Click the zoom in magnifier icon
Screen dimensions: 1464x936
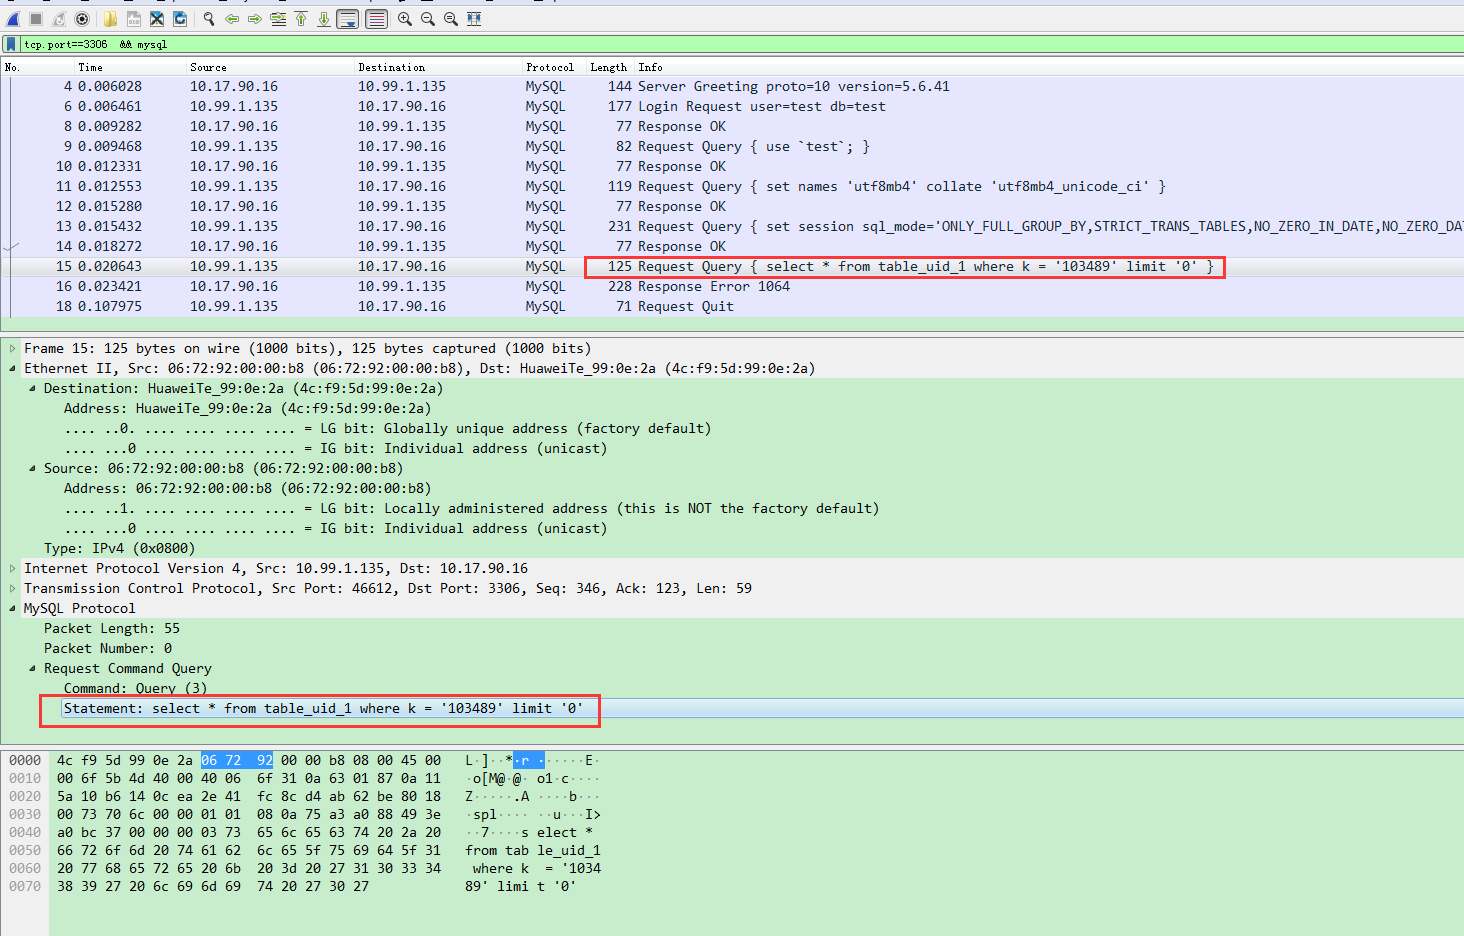405,19
